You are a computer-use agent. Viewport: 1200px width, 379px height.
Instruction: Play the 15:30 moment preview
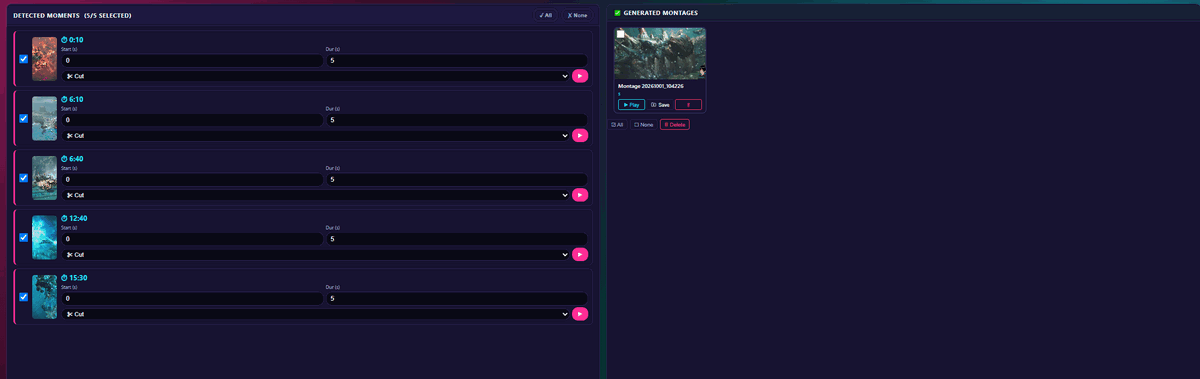[x=580, y=314]
